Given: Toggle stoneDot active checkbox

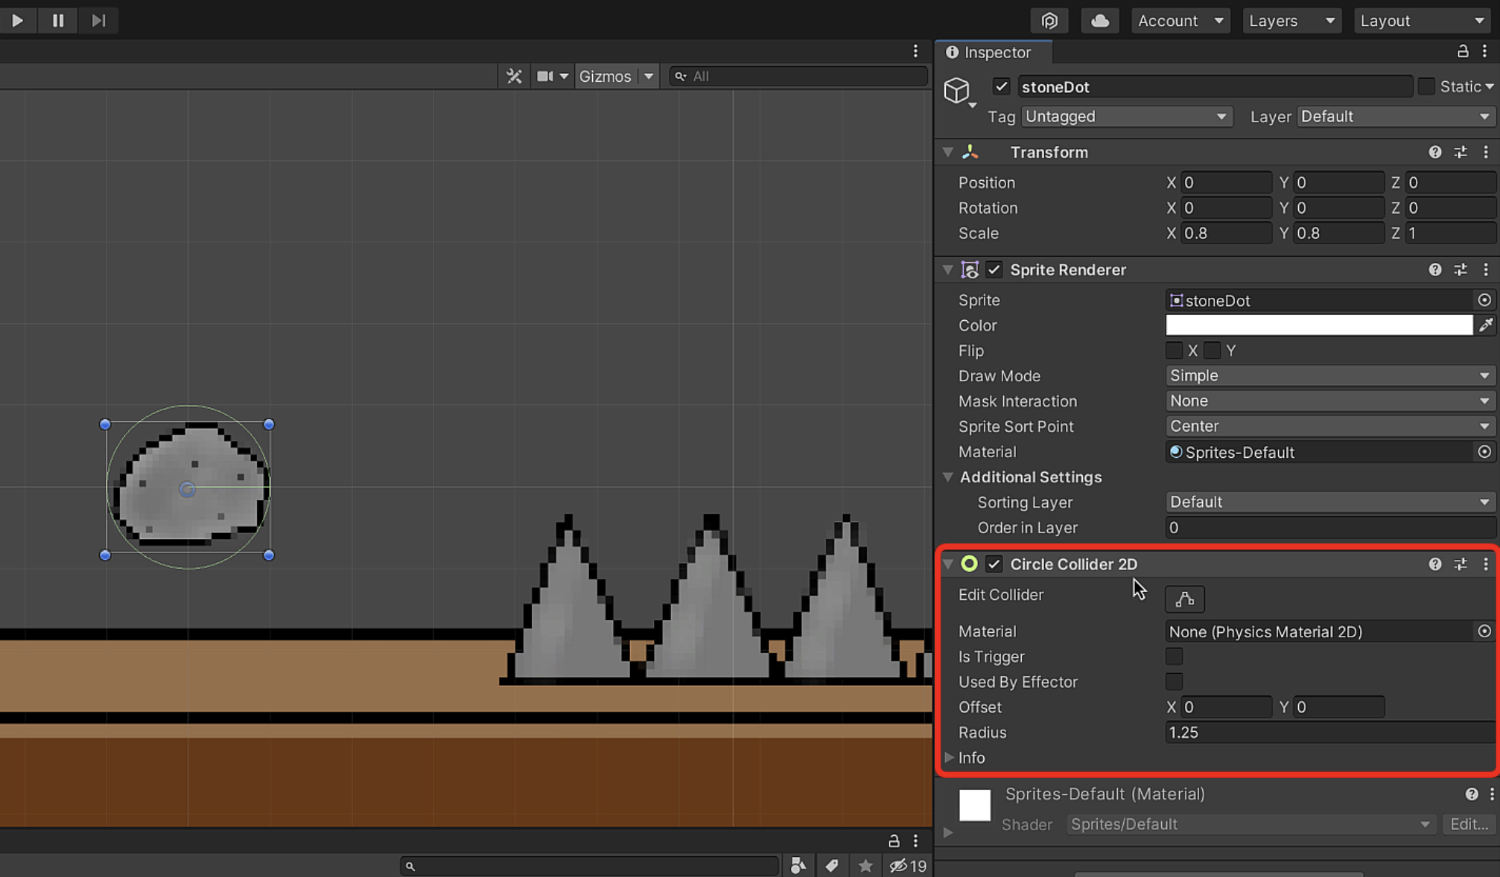Looking at the screenshot, I should (1001, 87).
